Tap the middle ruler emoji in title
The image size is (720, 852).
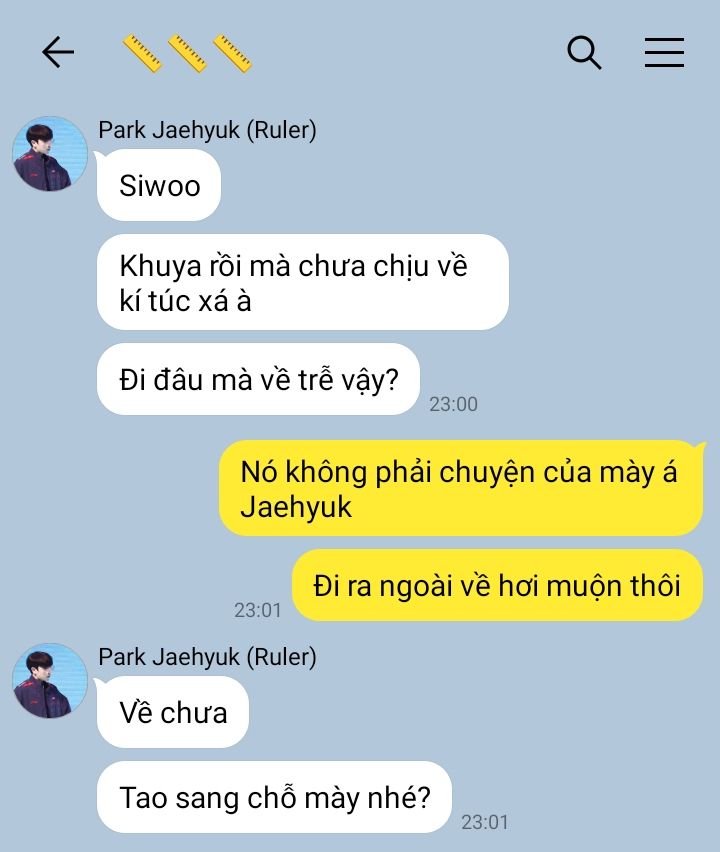click(187, 53)
